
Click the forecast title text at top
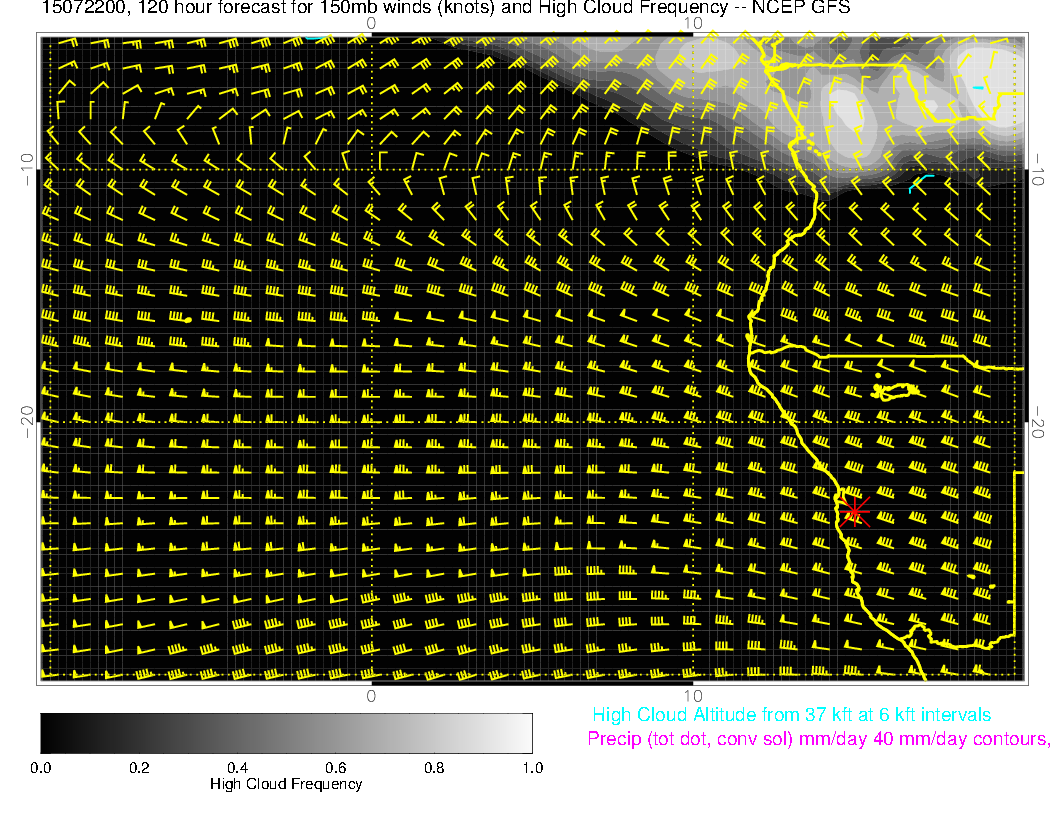click(446, 8)
